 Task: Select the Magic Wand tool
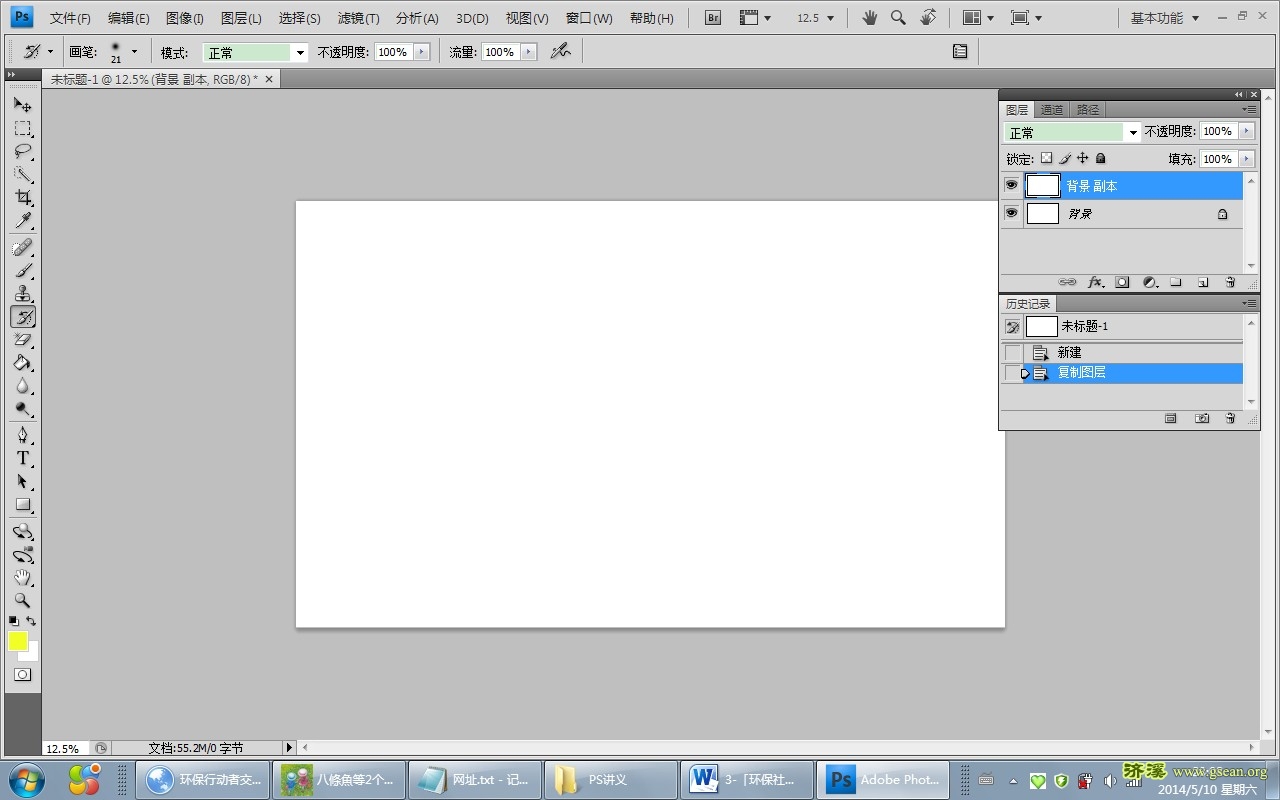pyautogui.click(x=22, y=174)
